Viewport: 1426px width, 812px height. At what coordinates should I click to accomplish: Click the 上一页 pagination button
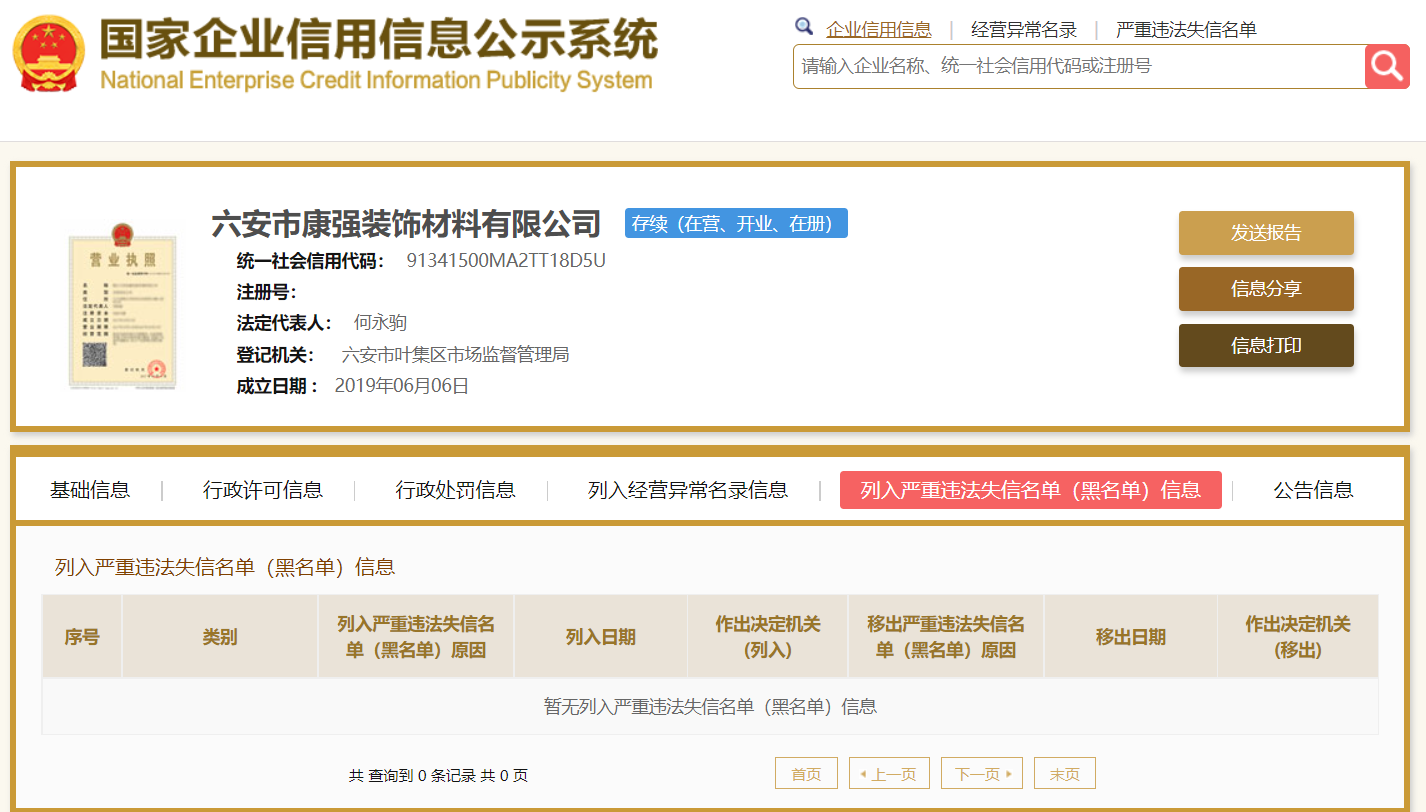889,773
